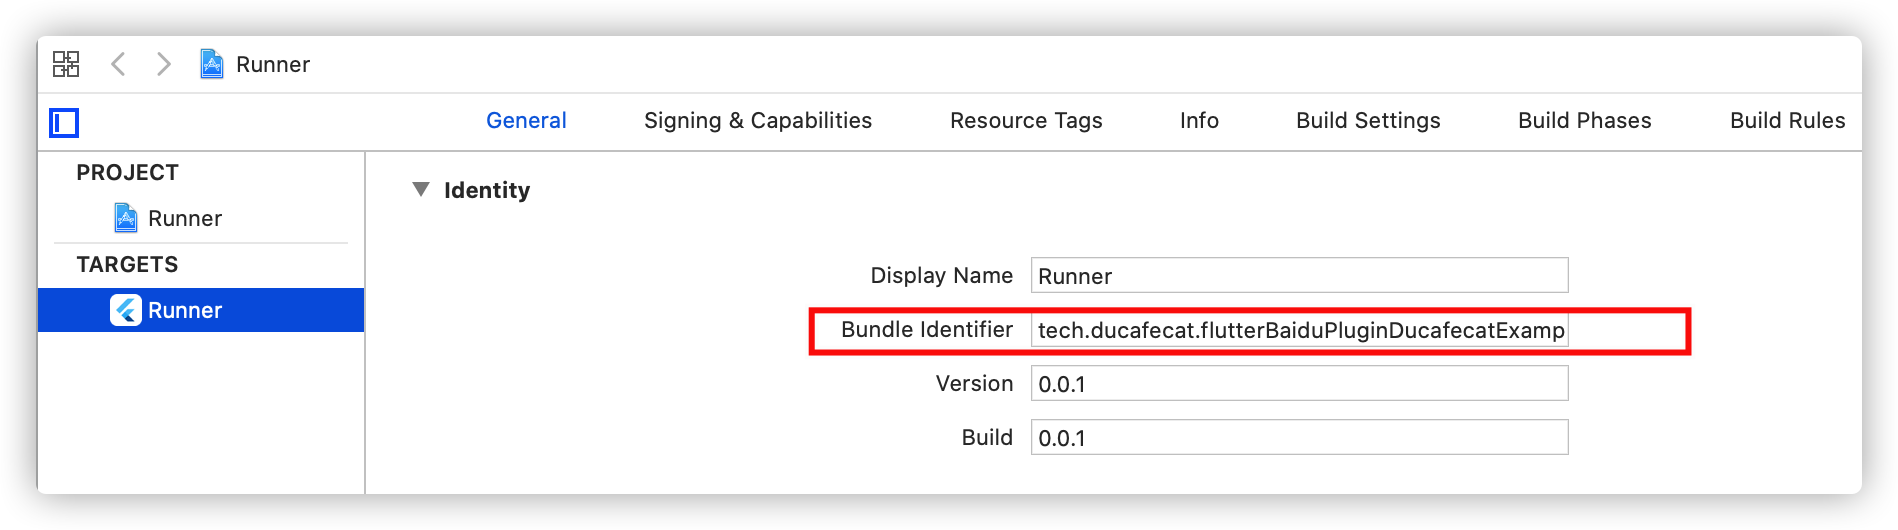The height and width of the screenshot is (530, 1898).
Task: Click the Display Name text field
Action: tap(1299, 275)
